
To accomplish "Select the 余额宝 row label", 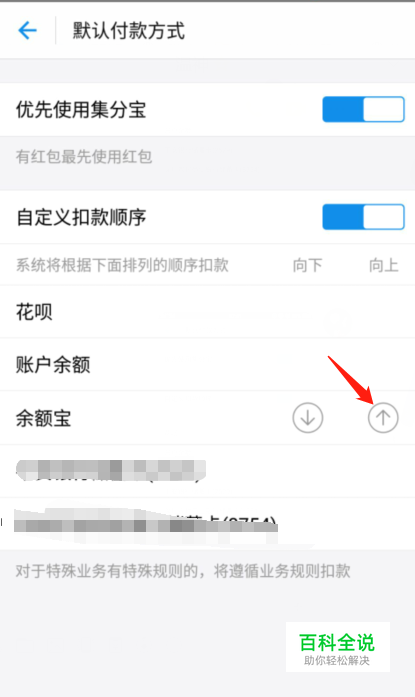I will tap(44, 418).
